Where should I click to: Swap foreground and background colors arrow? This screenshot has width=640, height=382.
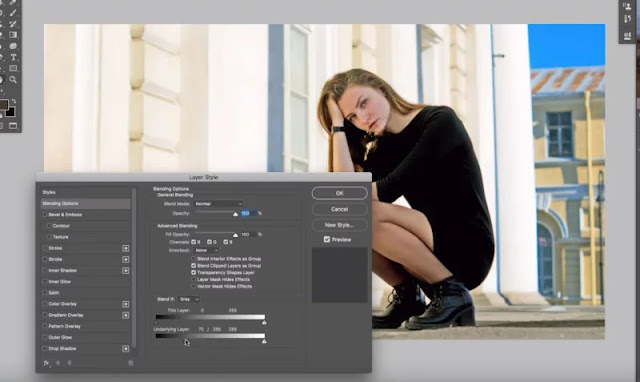pyautogui.click(x=13, y=101)
